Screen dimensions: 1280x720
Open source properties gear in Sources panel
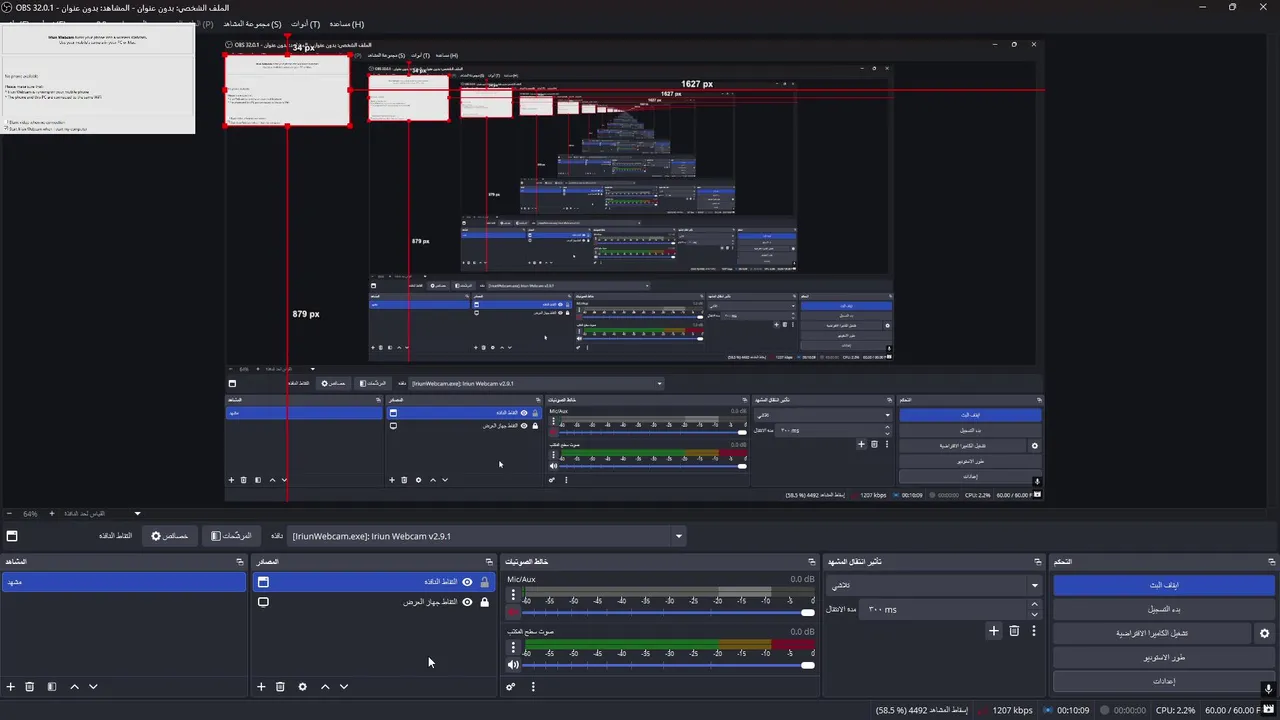click(302, 687)
